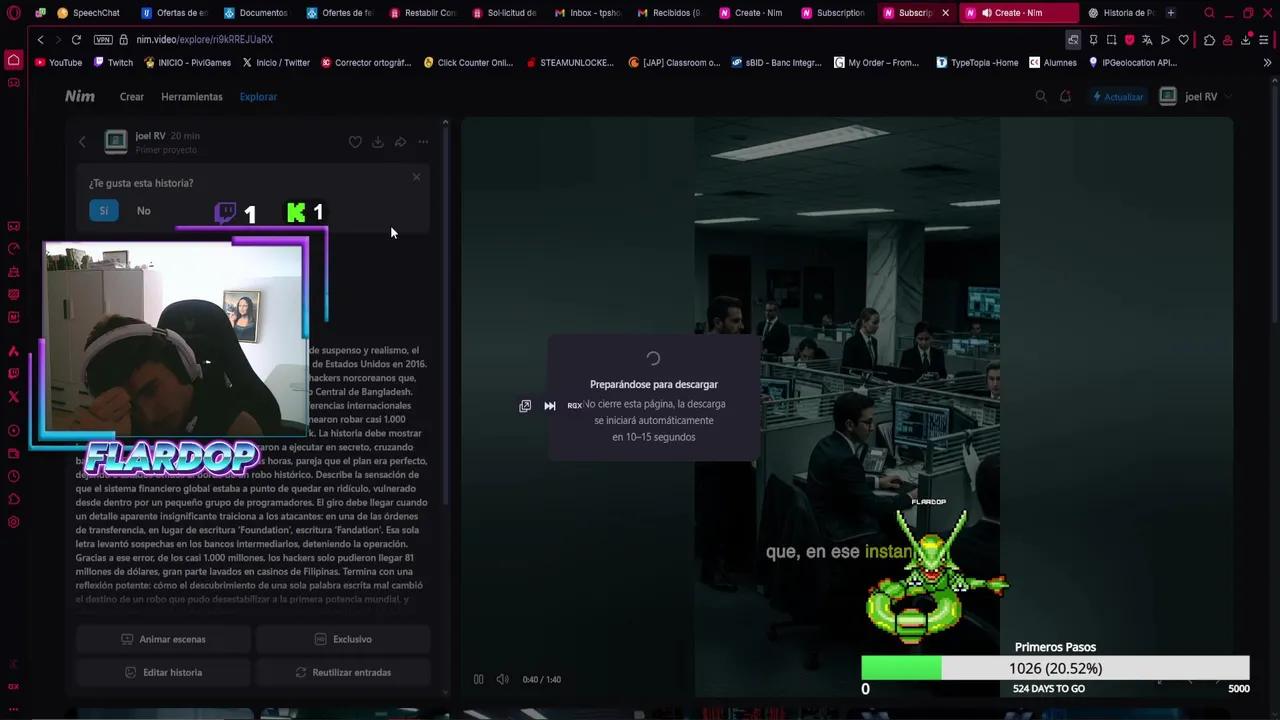This screenshot has height=720, width=1280.
Task: Open Nim search with the magnifier icon
Action: 1041,96
